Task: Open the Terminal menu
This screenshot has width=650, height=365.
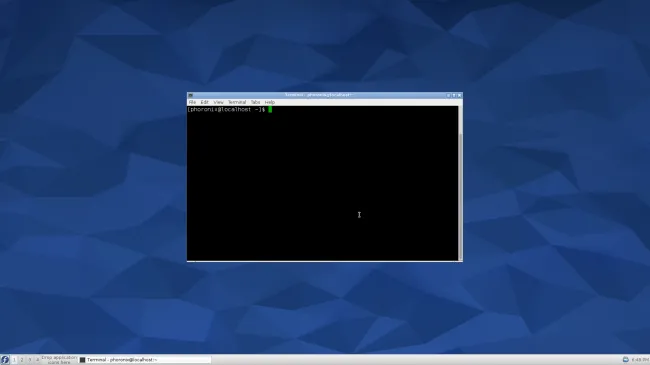Action: click(237, 102)
